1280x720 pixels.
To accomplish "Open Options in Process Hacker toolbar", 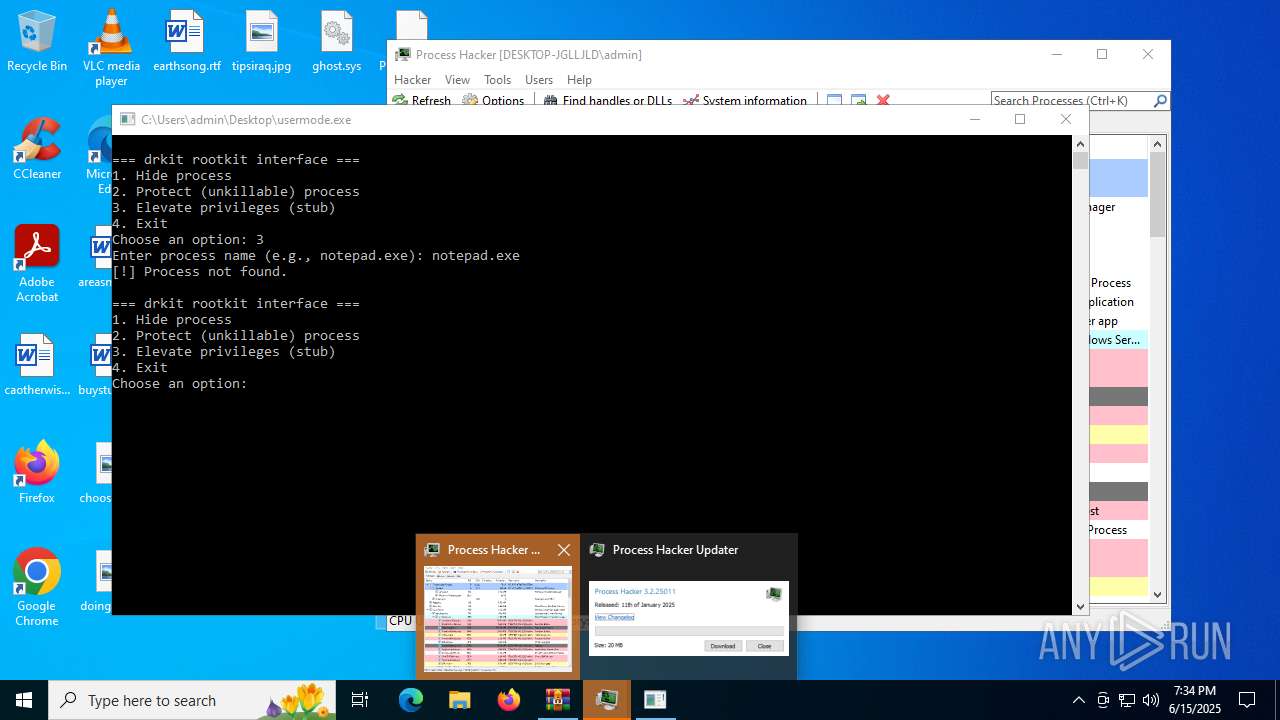I will [x=493, y=100].
